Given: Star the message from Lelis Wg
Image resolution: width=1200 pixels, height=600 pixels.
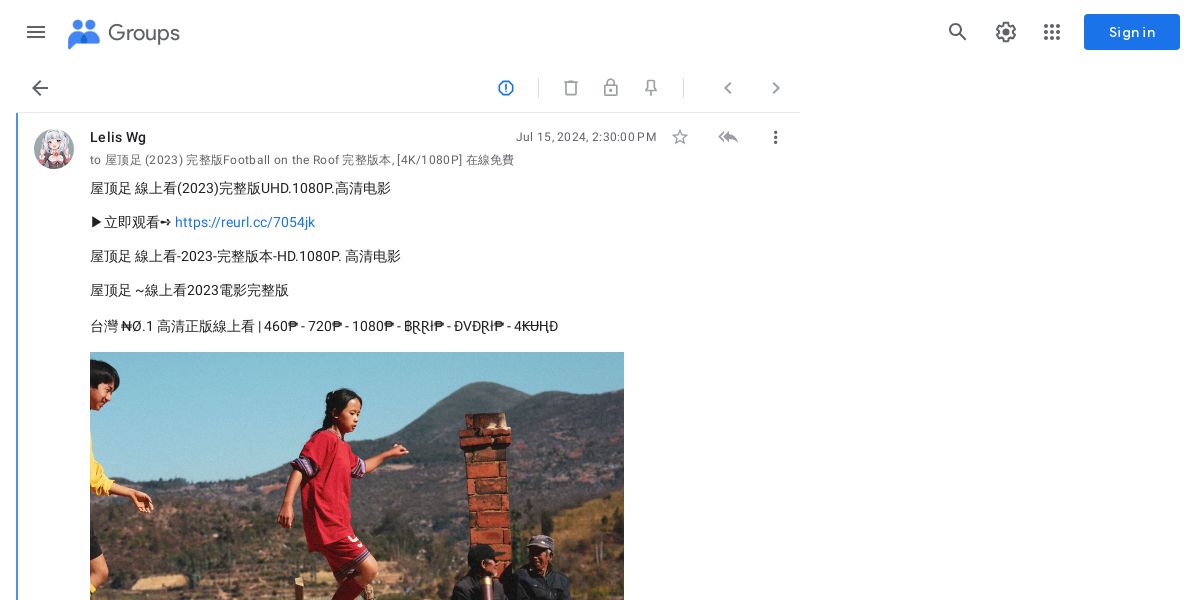Looking at the screenshot, I should point(680,137).
